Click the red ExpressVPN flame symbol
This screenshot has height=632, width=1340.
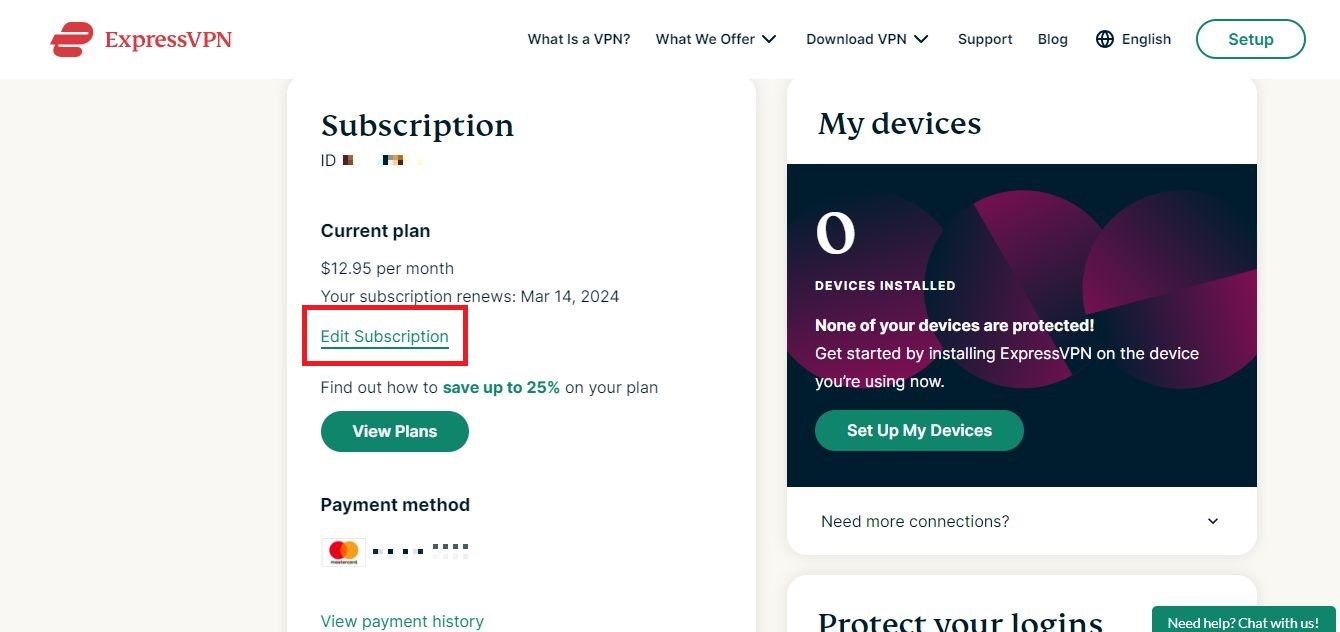71,39
